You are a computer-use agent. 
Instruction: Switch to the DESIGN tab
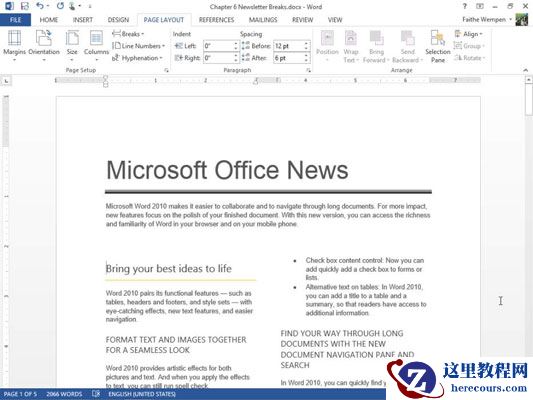118,20
